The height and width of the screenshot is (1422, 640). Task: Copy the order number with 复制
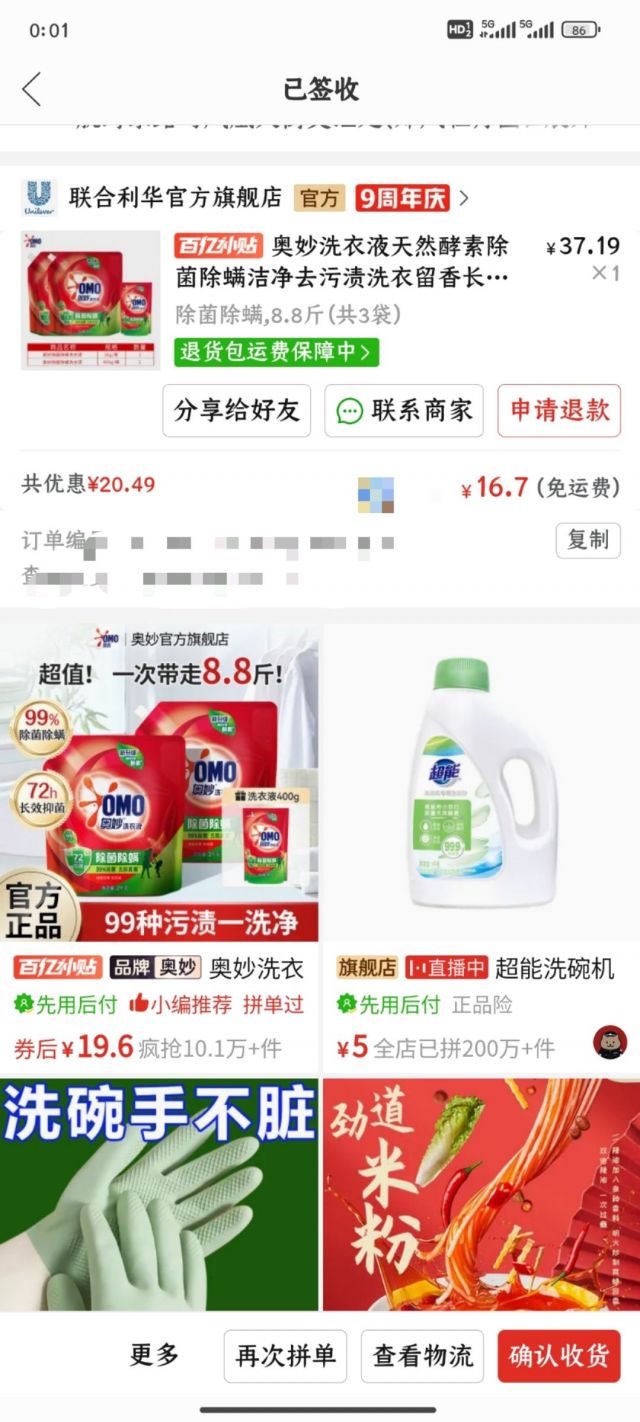588,540
